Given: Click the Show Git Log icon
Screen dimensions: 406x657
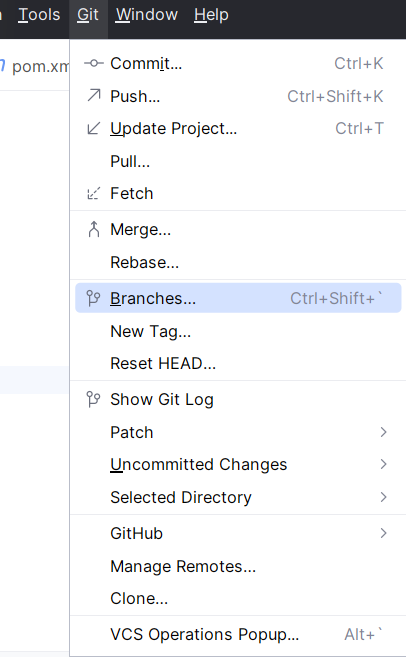Looking at the screenshot, I should click(93, 399).
